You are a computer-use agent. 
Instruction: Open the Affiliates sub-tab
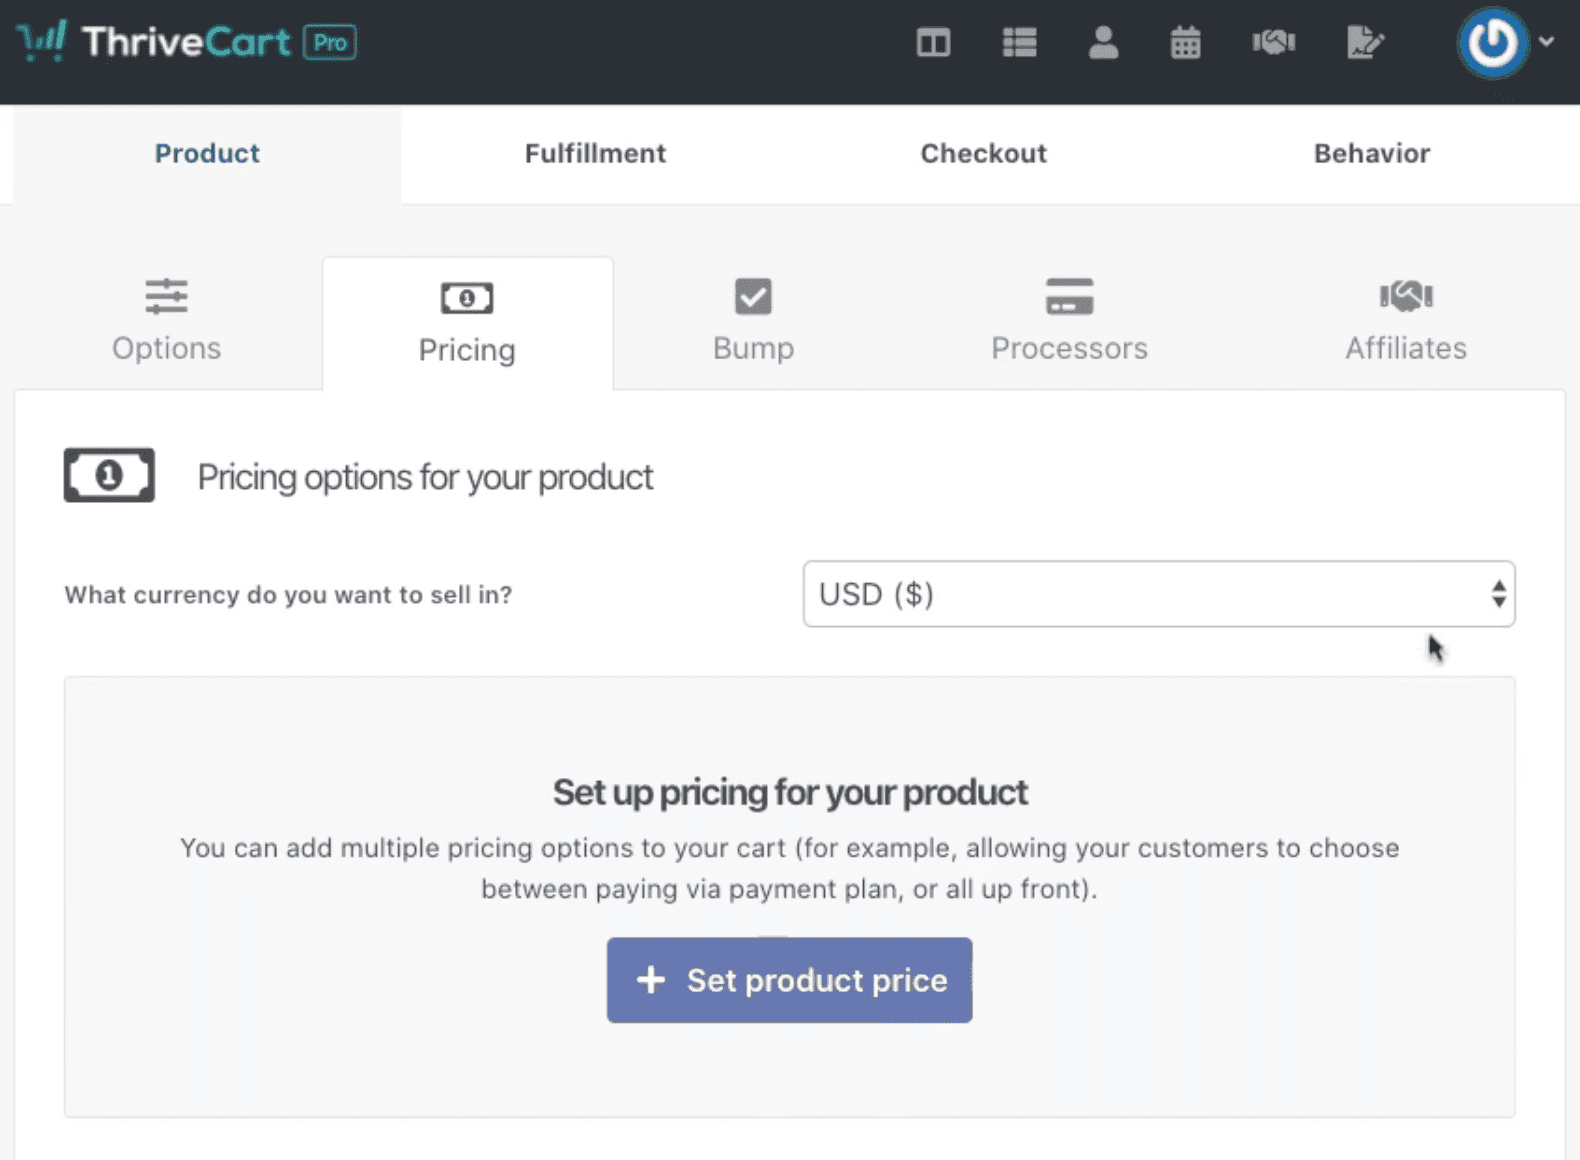1405,322
